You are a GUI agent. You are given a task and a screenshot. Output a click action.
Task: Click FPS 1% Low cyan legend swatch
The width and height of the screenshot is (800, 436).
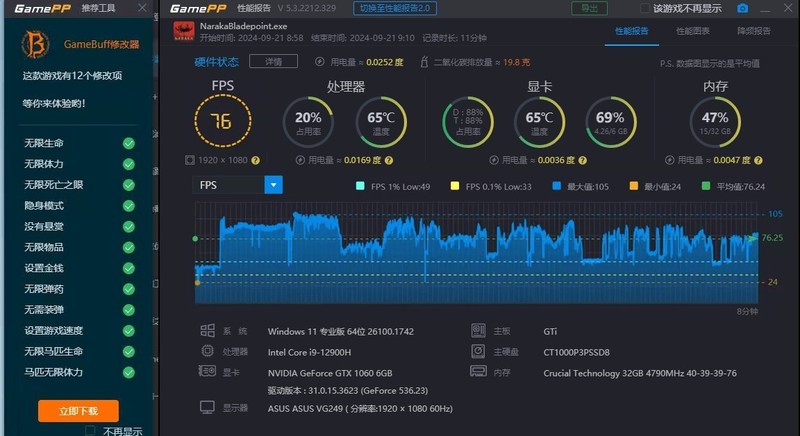[360, 186]
